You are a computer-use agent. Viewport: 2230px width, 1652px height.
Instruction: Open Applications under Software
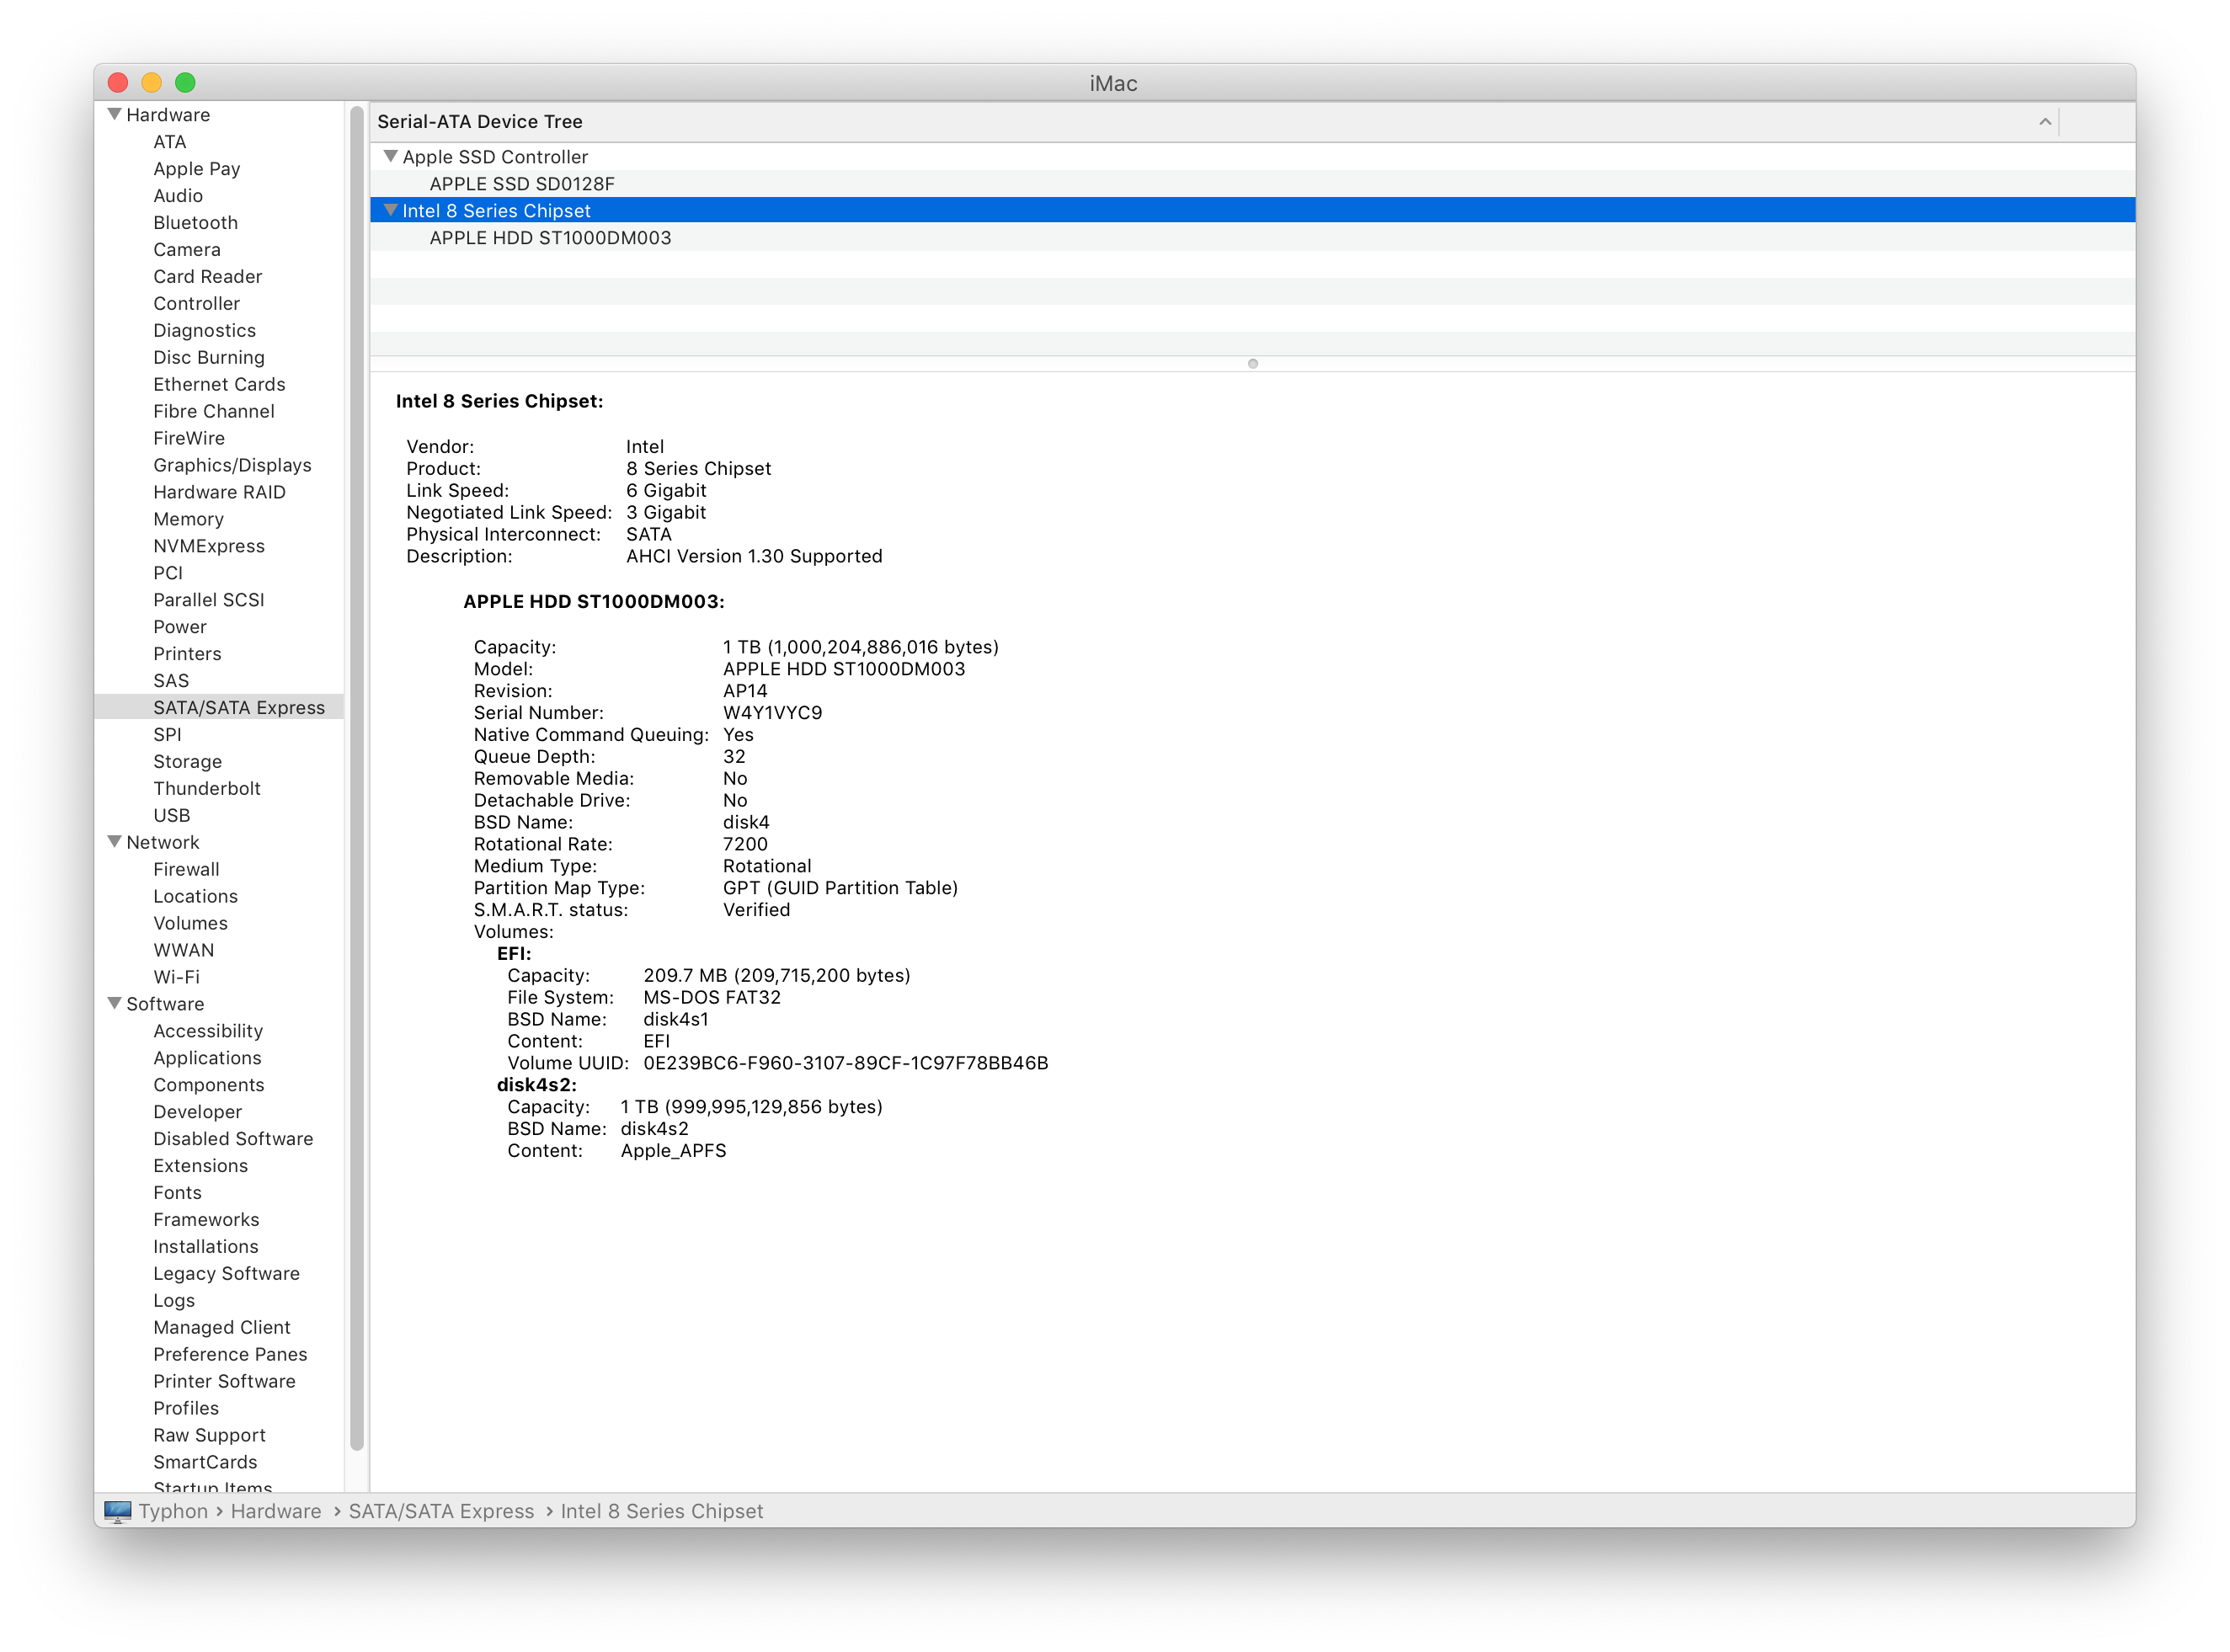click(207, 1059)
